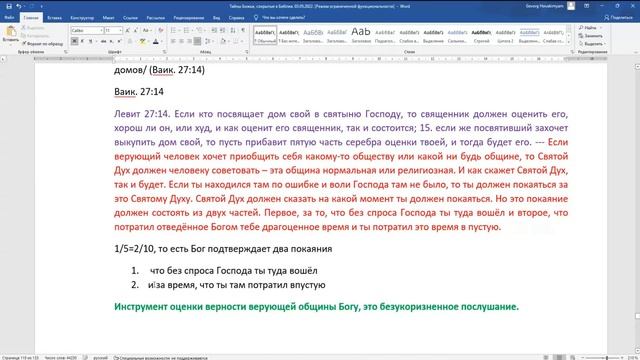Align text to the right

coord(189,41)
